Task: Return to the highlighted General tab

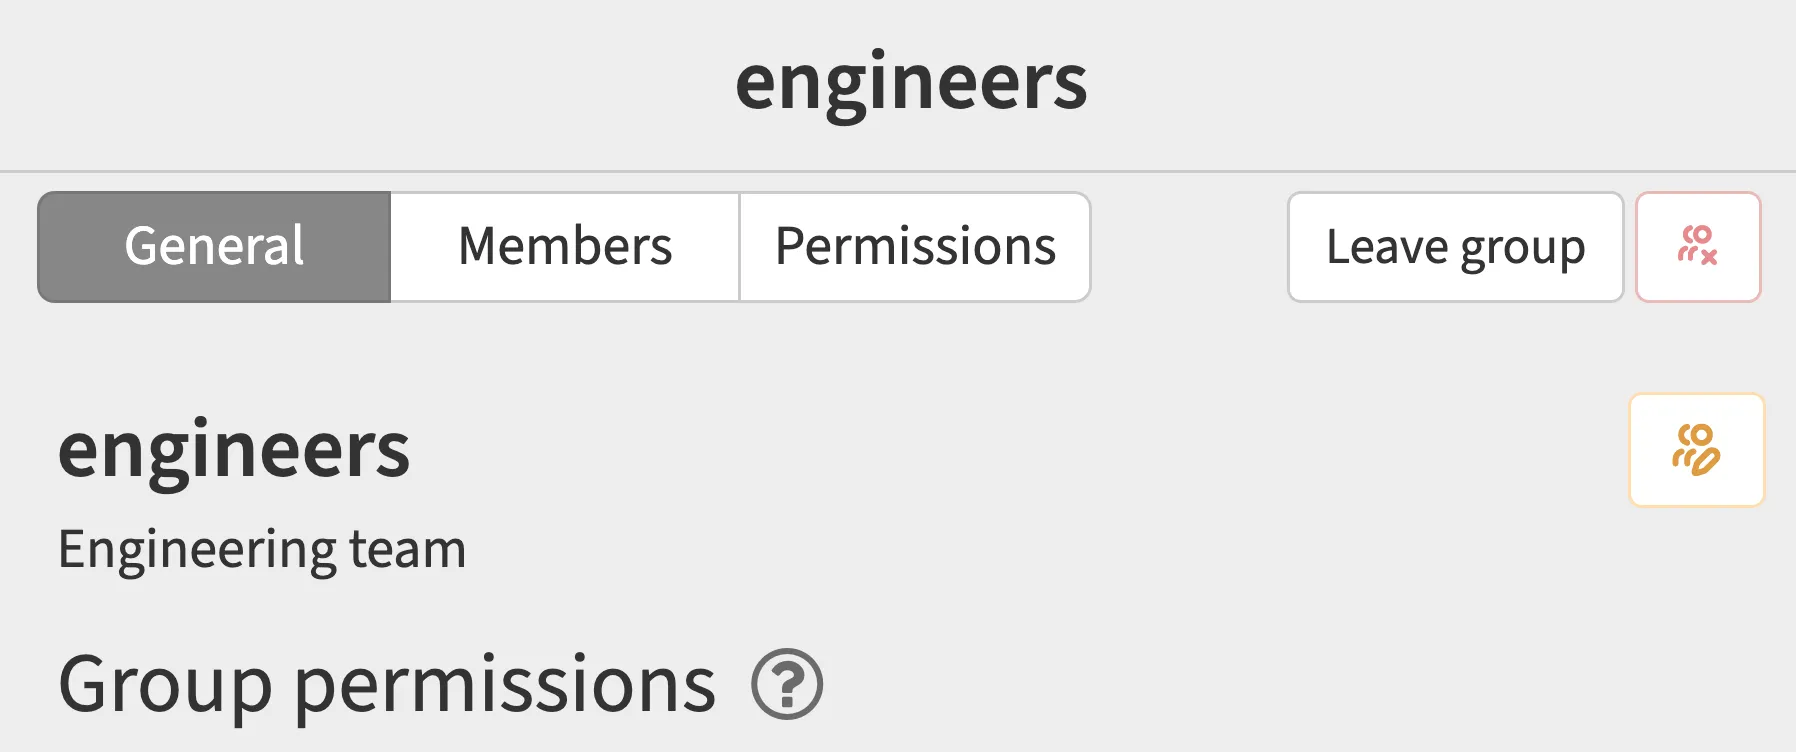Action: [214, 247]
